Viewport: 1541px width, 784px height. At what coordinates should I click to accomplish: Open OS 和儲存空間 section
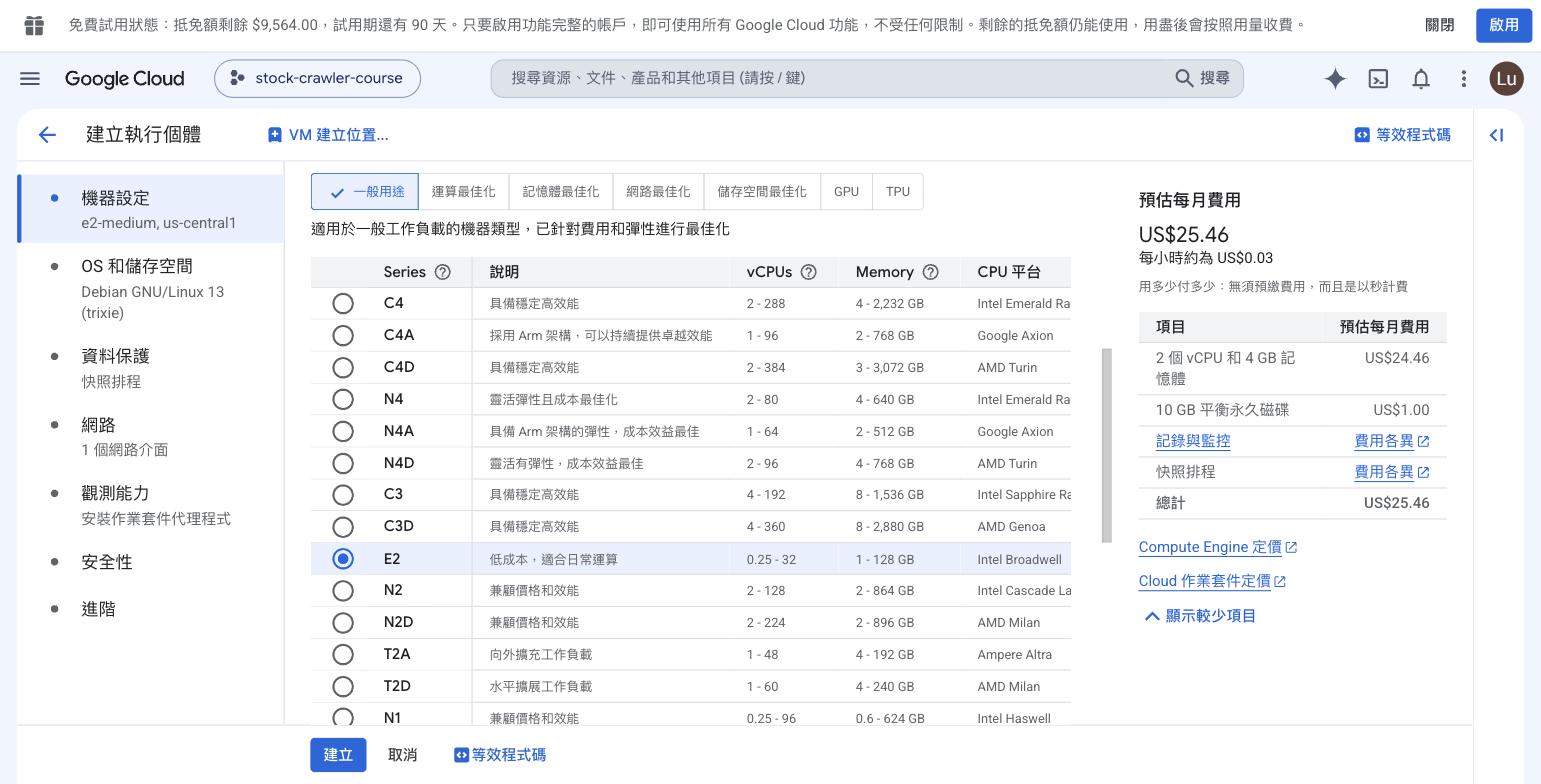(x=151, y=289)
